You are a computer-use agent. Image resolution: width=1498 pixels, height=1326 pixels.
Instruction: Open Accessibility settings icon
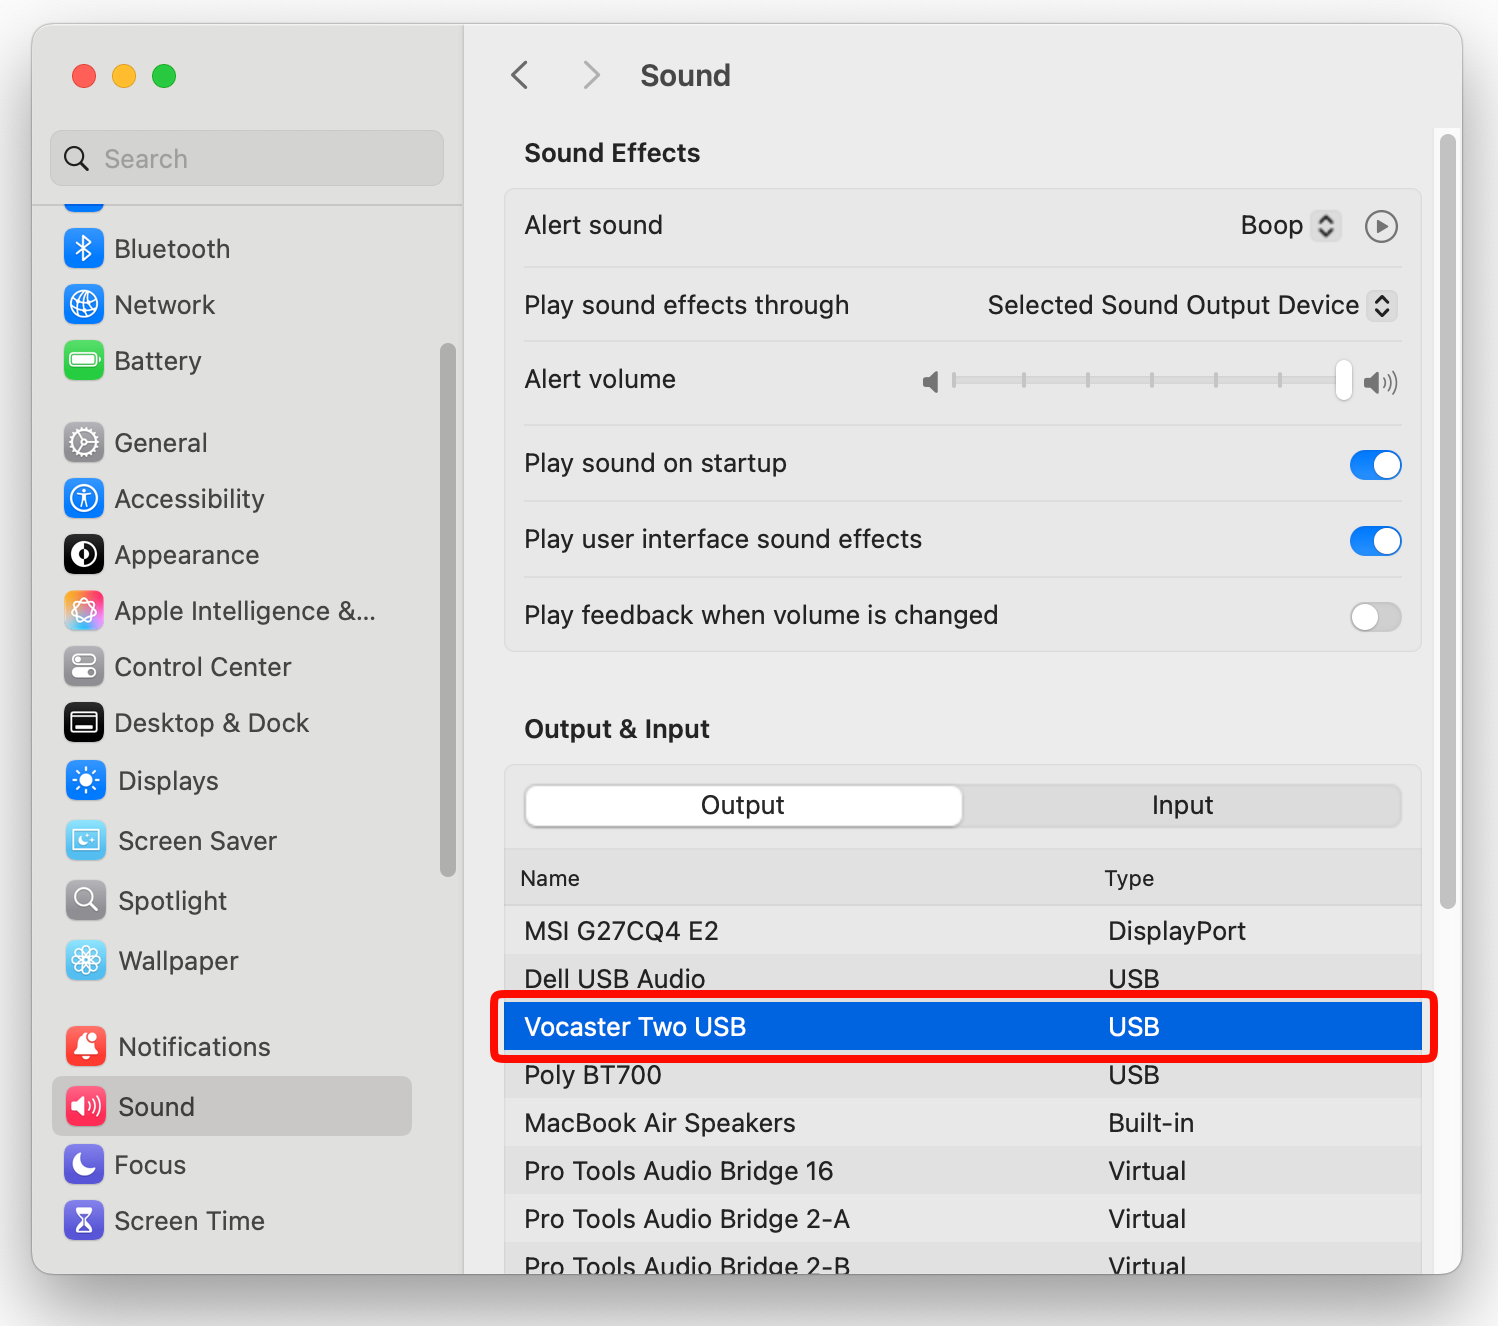pos(84,498)
